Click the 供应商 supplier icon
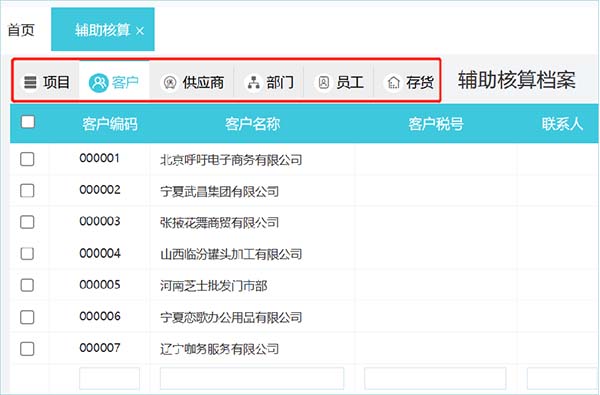 [170, 82]
